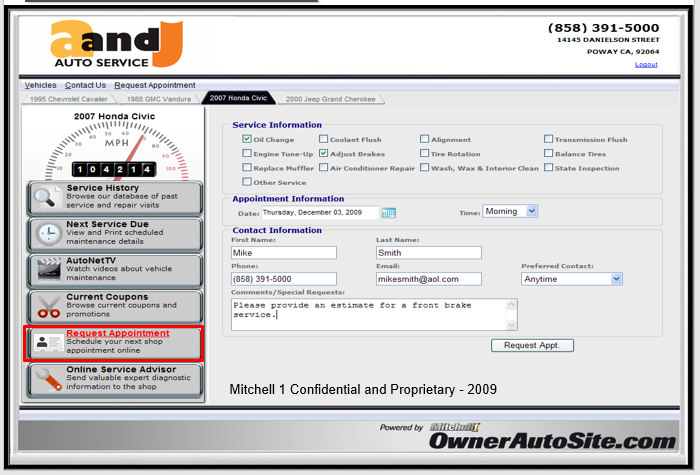Open the AutoNetTV clapperboard icon
The height and width of the screenshot is (475, 700).
coord(47,270)
